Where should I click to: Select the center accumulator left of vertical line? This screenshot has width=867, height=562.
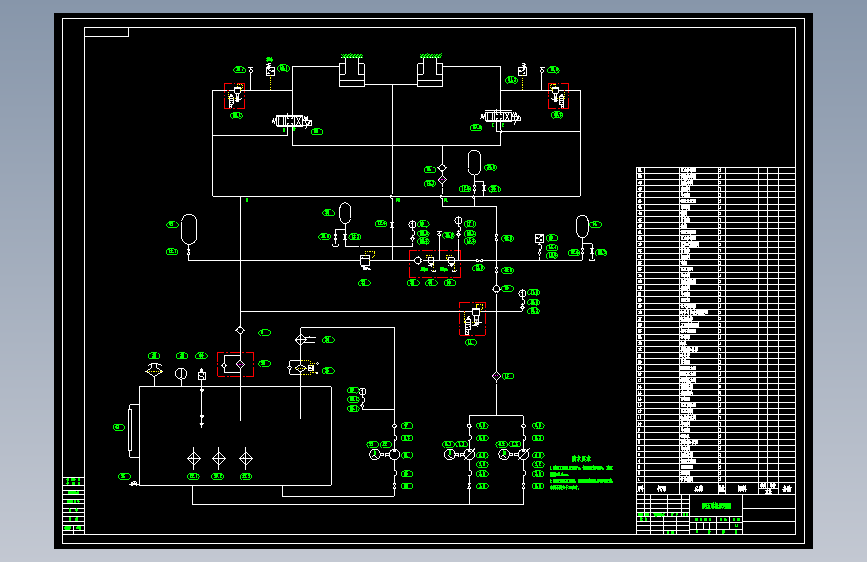pos(345,214)
